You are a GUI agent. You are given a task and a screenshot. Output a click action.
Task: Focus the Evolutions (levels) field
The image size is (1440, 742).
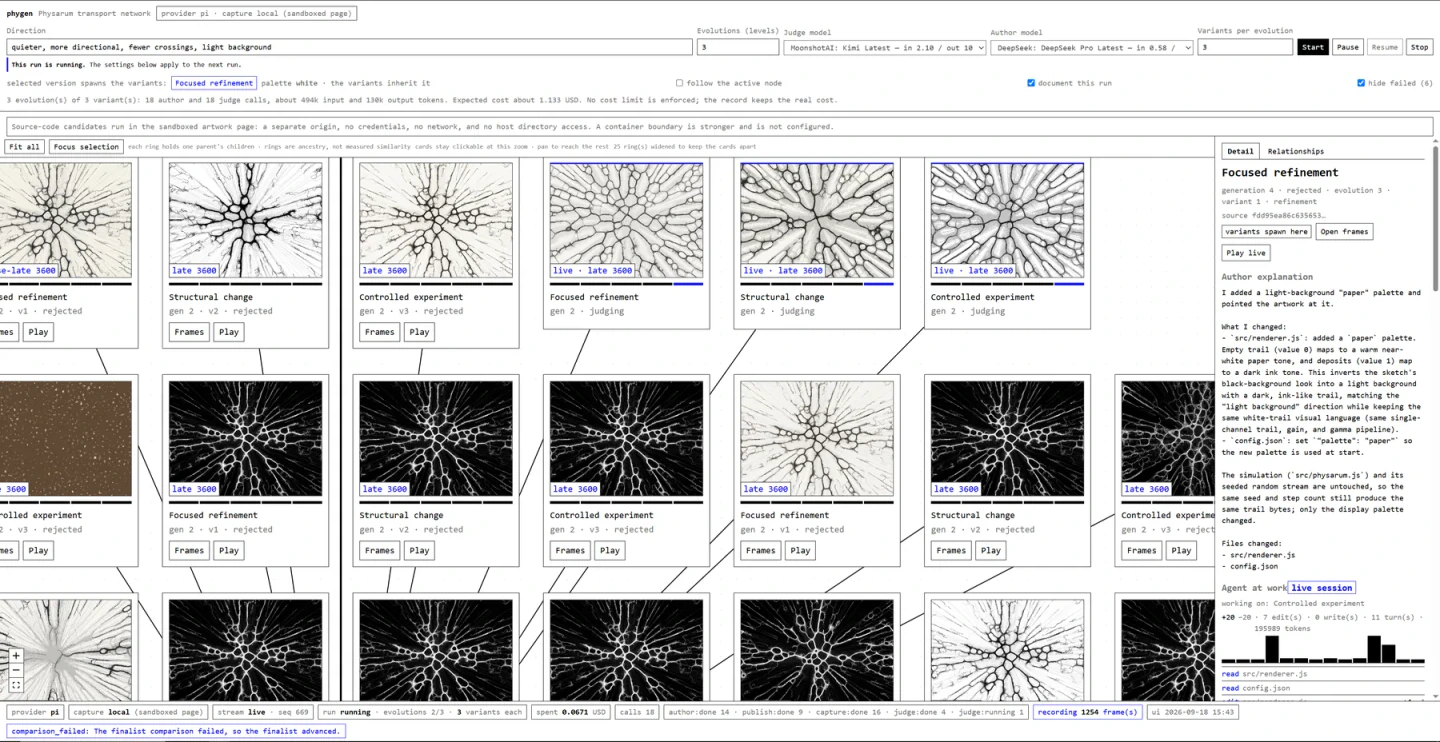(738, 47)
